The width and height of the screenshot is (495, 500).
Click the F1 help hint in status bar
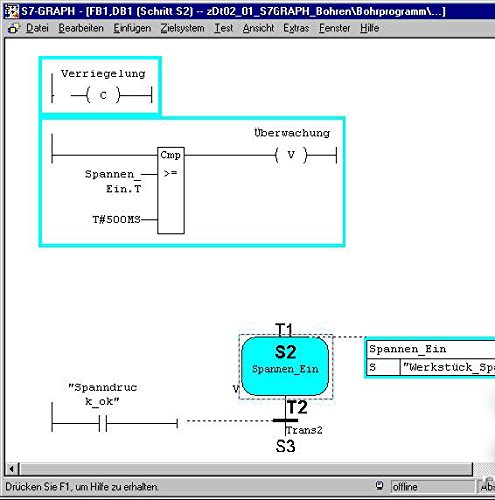82,487
